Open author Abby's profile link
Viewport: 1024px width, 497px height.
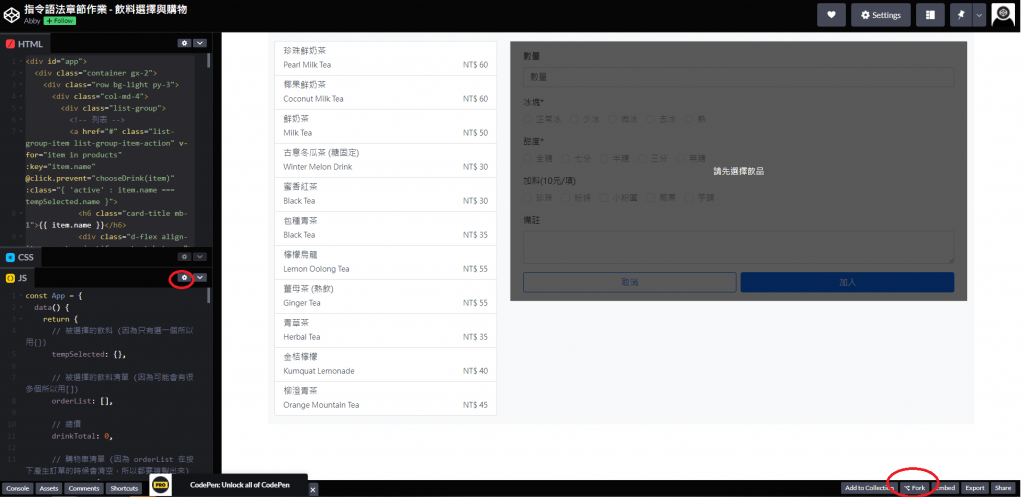(32, 21)
